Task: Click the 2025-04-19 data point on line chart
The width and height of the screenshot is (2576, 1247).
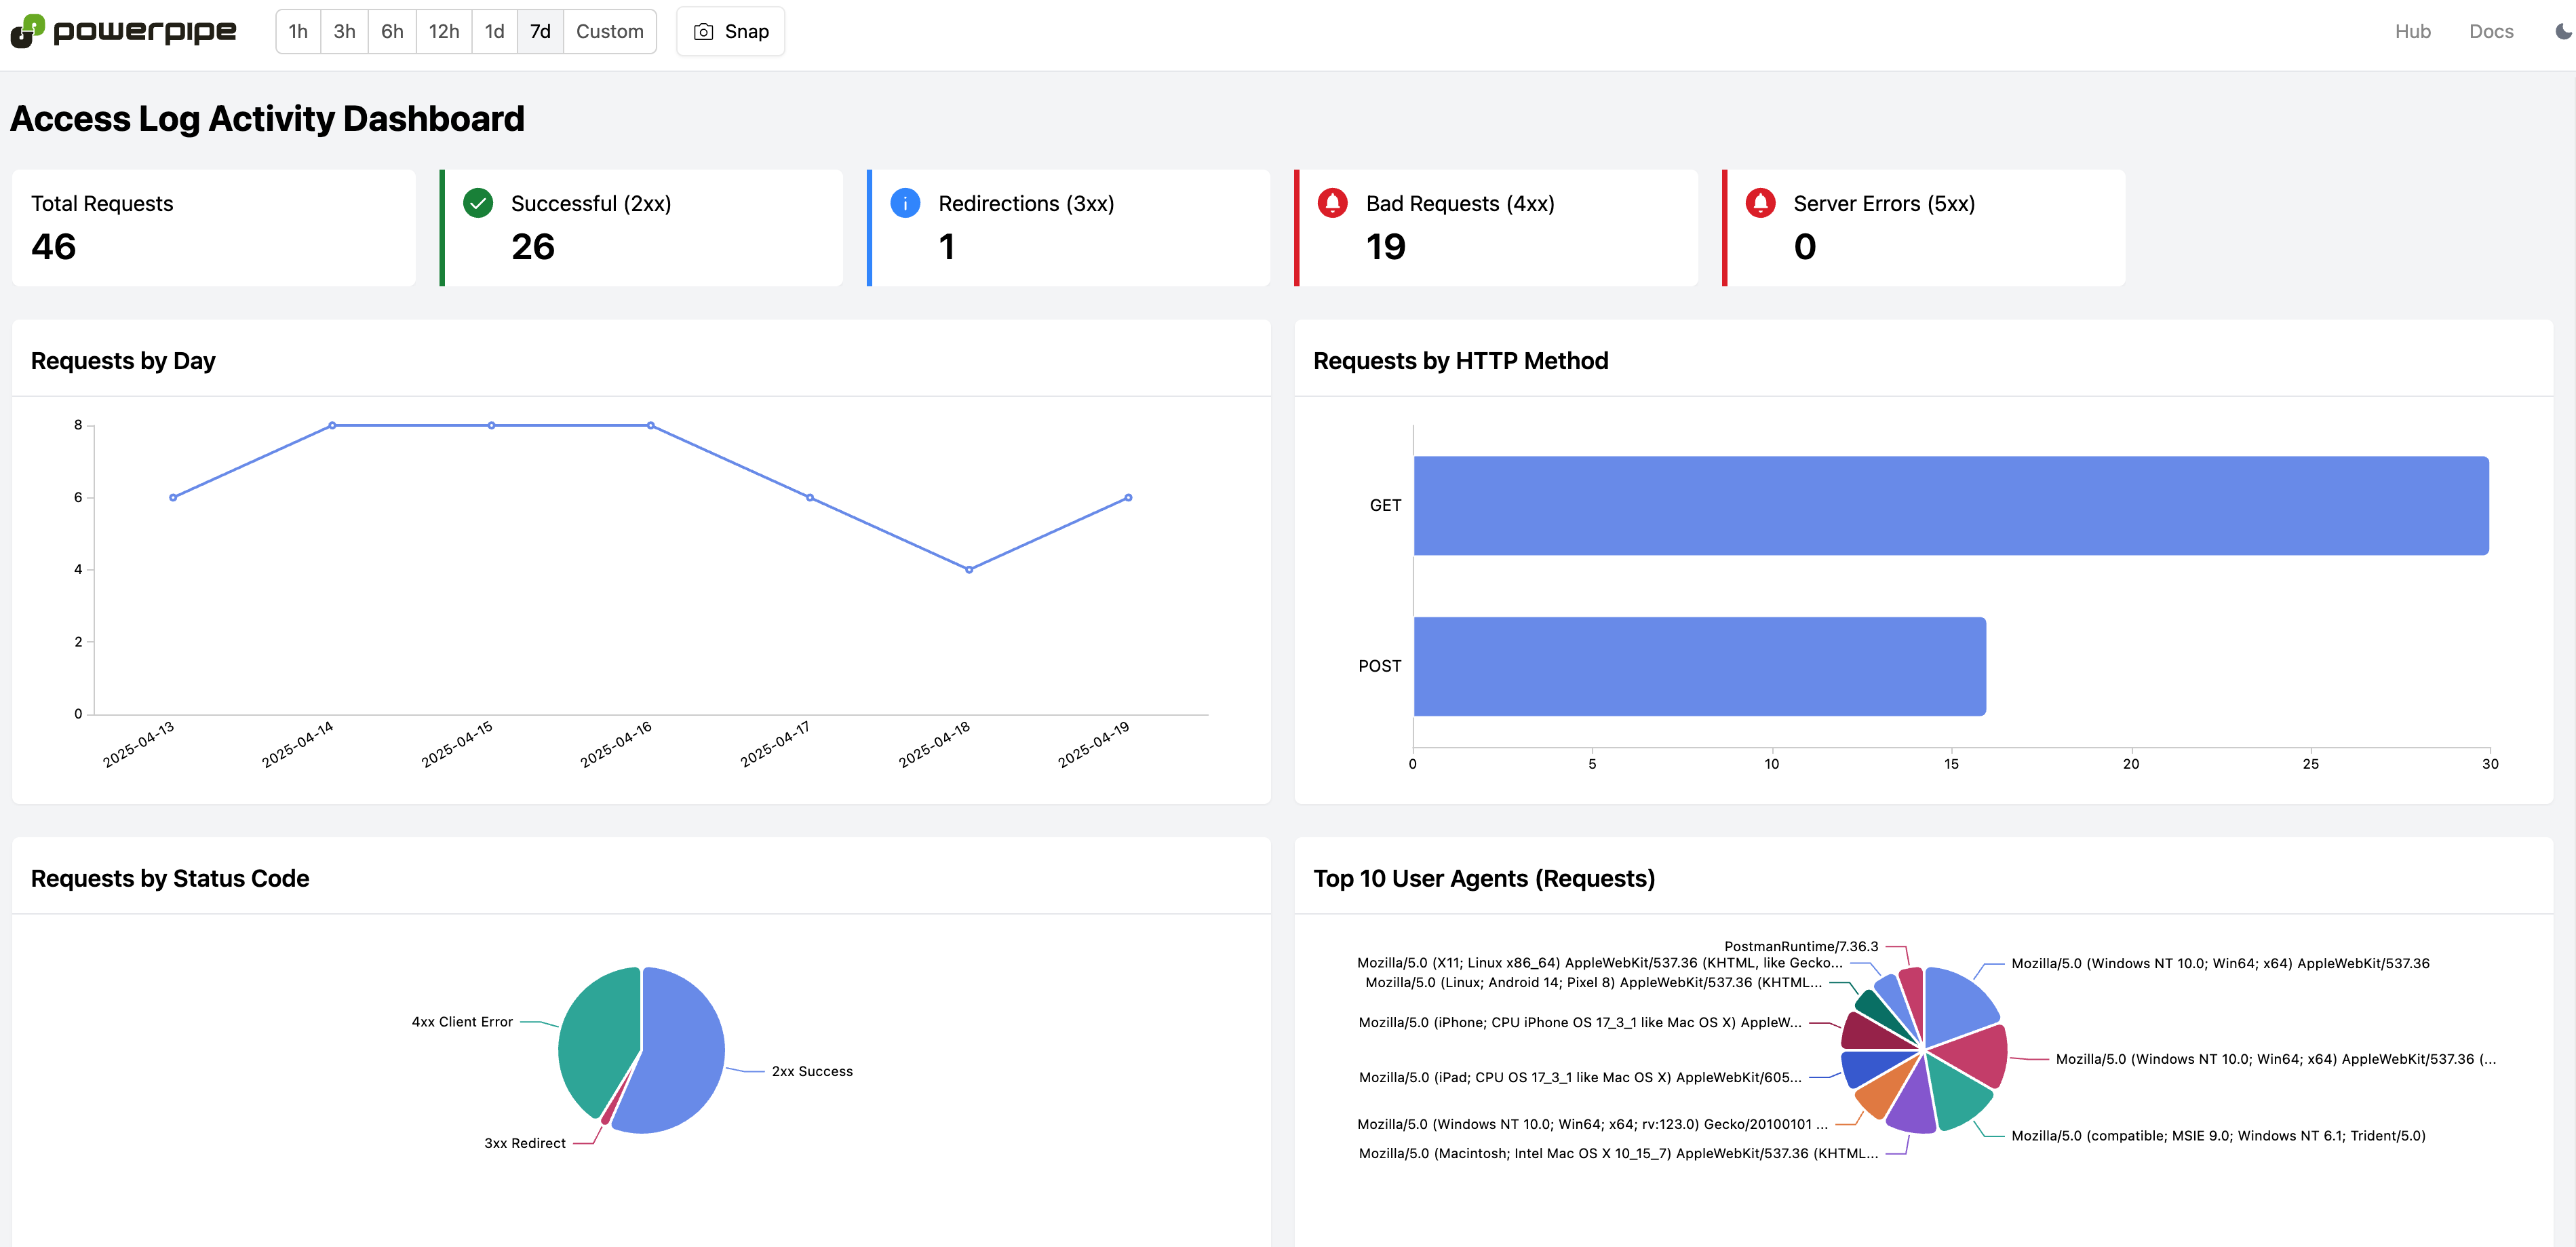Action: click(1128, 497)
